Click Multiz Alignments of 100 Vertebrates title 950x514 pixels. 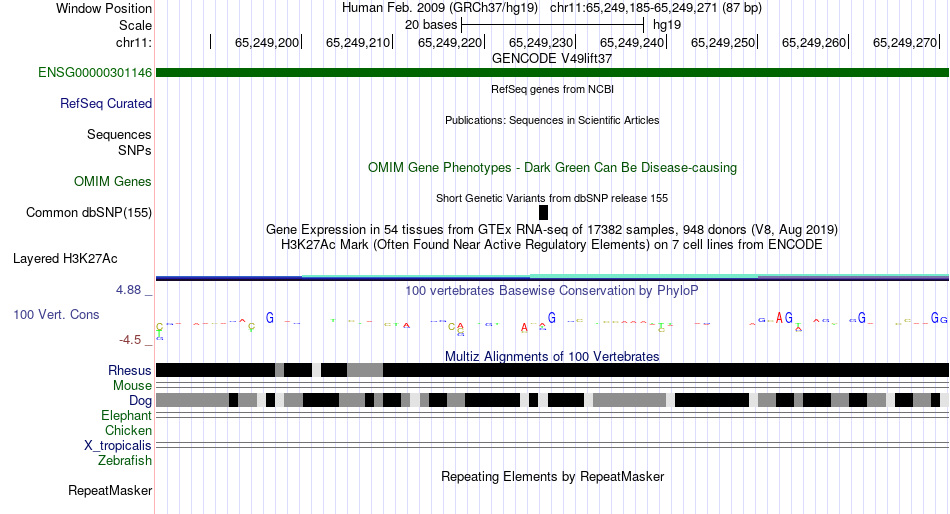(552, 356)
